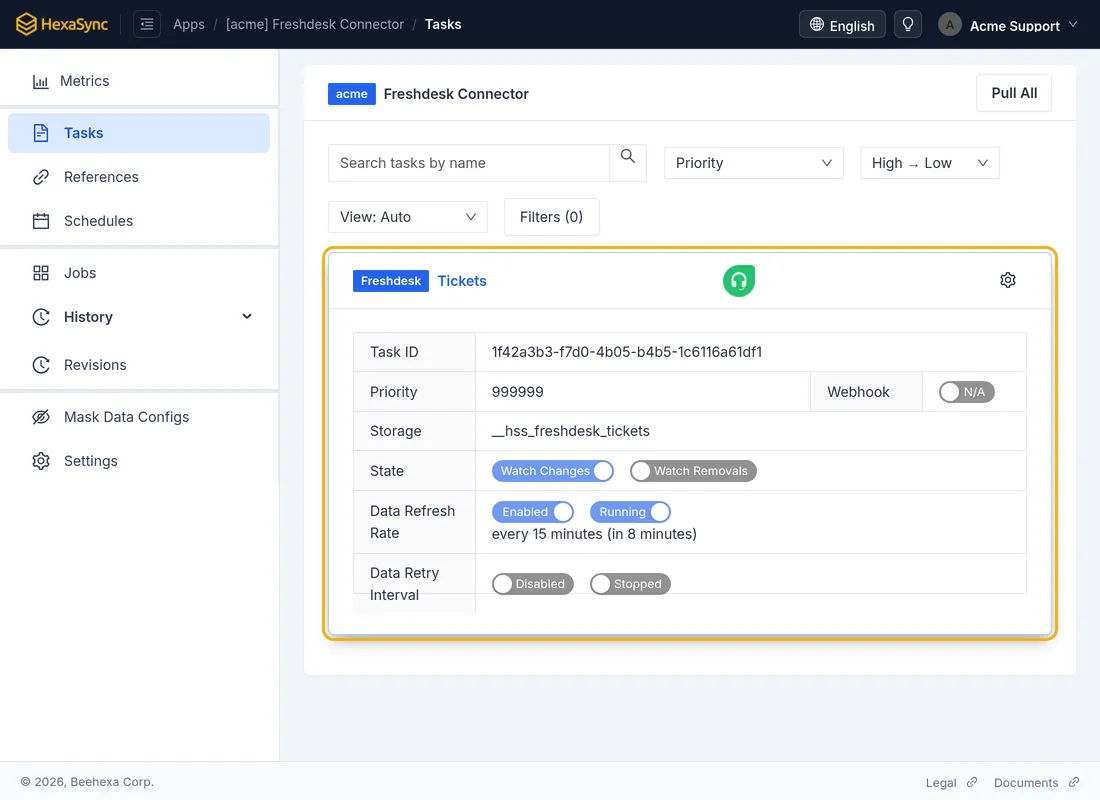Select Tasks in the sidebar
This screenshot has height=800, width=1100.
[x=139, y=133]
